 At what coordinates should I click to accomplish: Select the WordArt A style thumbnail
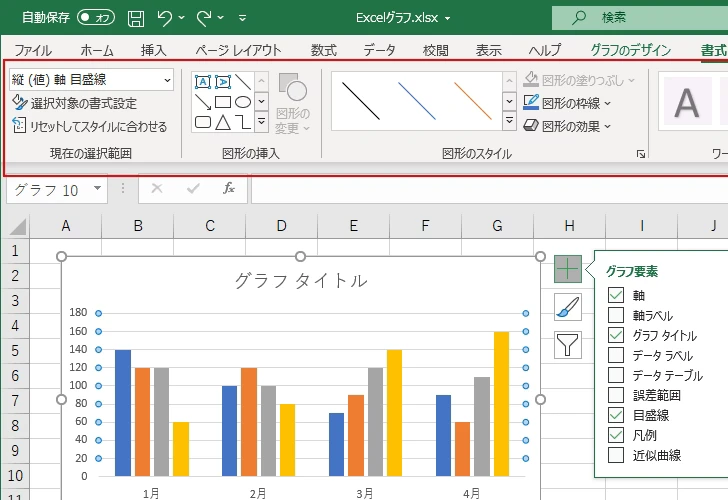click(x=687, y=102)
